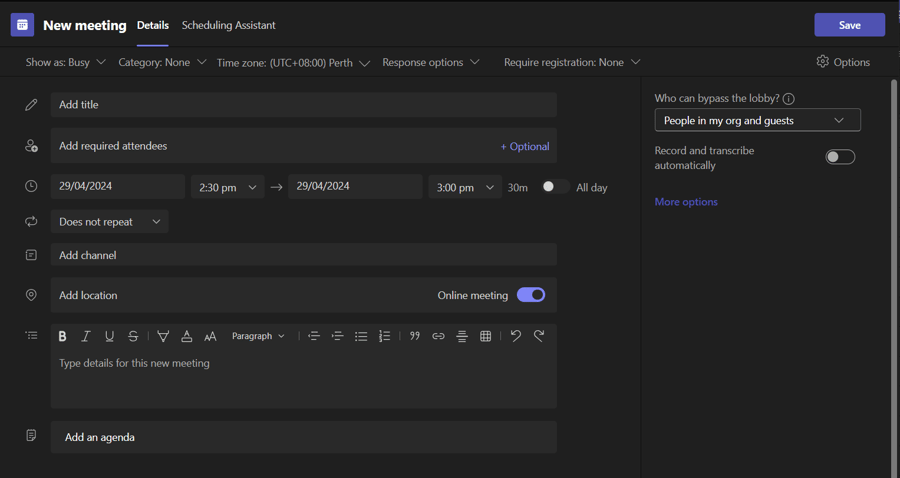Open the 2:30 pm start time dropdown

[x=228, y=187]
